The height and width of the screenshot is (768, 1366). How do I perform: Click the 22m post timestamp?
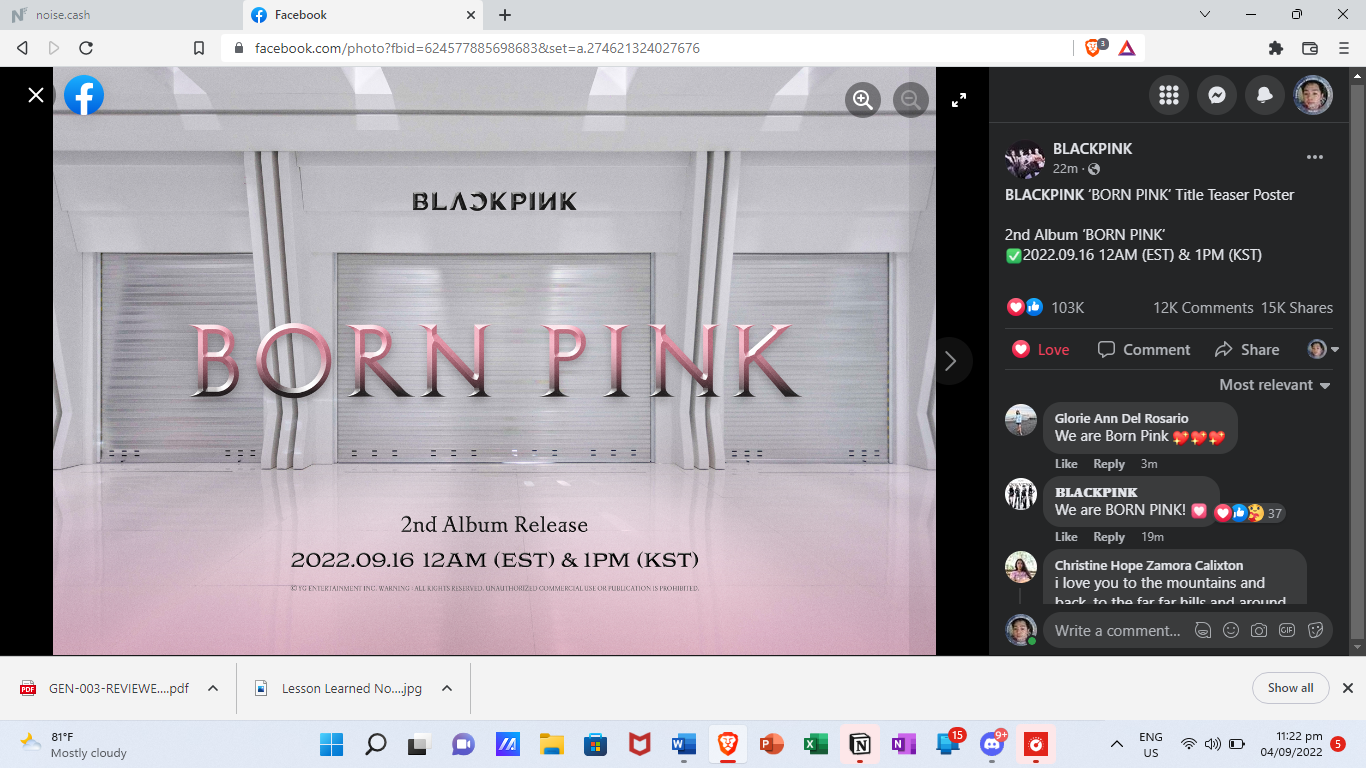point(1065,169)
